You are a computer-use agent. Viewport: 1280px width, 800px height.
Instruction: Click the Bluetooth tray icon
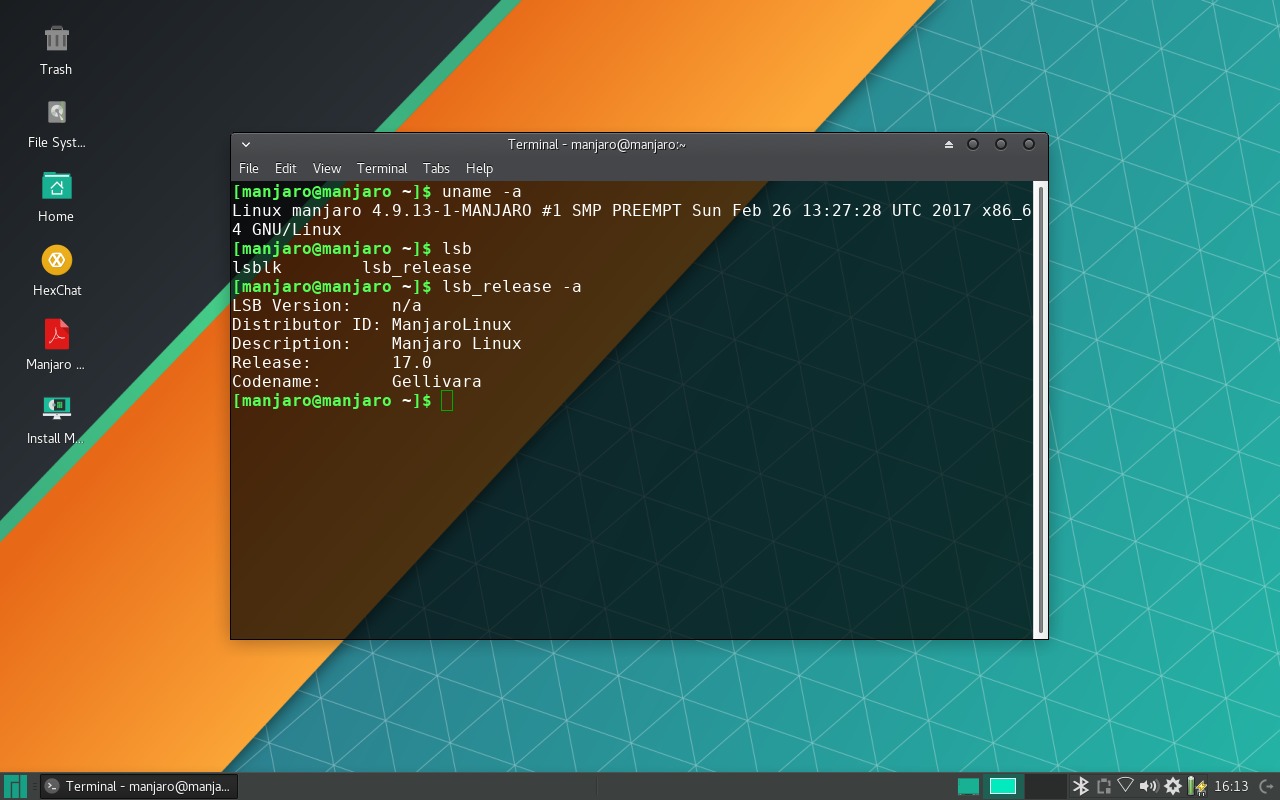point(1080,786)
